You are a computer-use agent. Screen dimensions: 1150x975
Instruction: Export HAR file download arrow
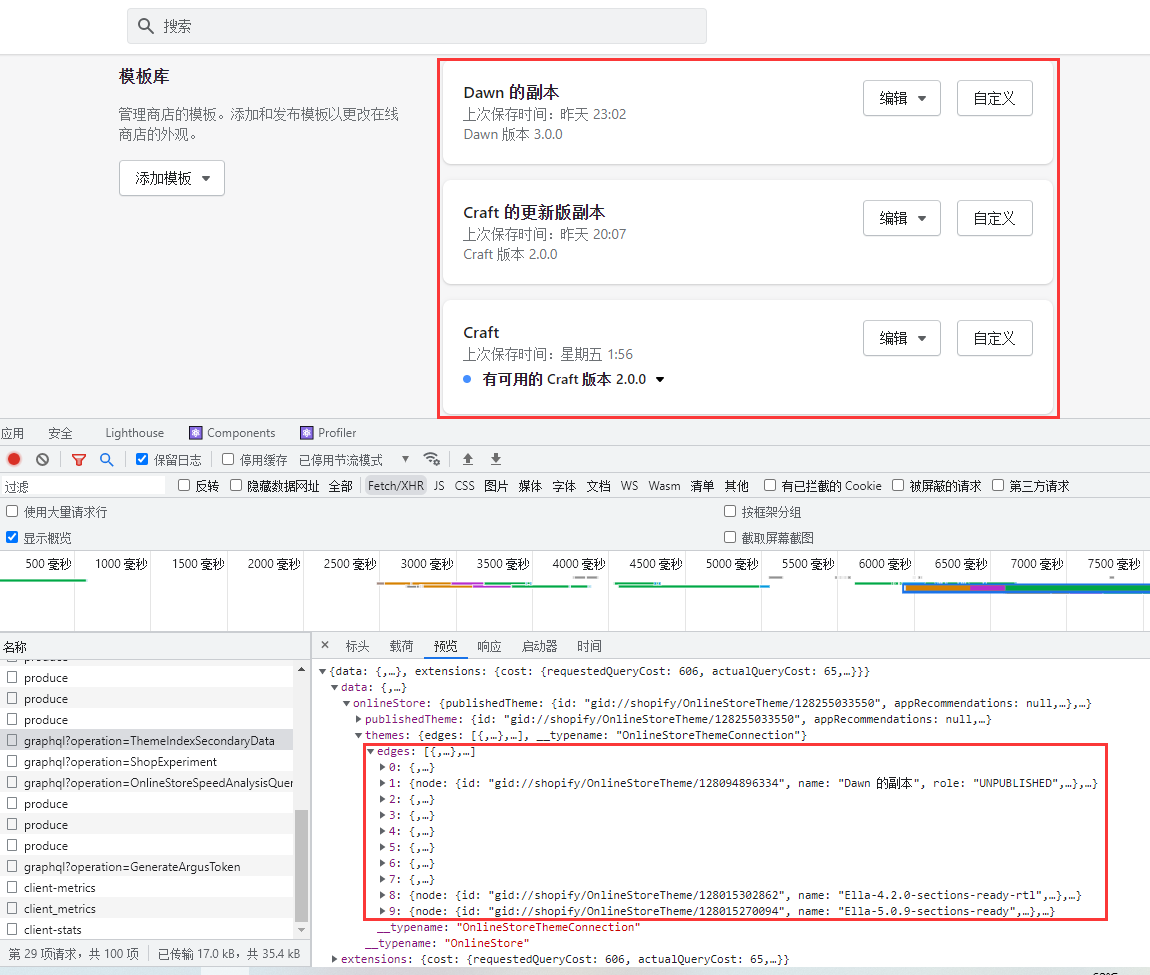[x=496, y=459]
